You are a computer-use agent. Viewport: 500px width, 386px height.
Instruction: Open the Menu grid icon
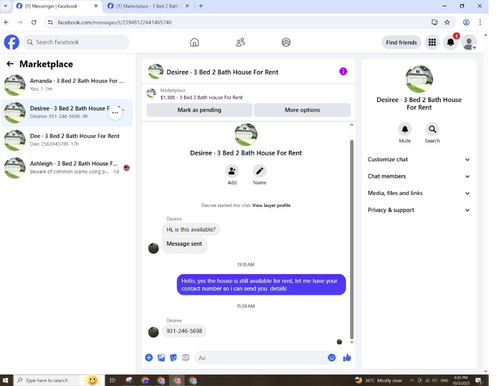pos(432,42)
